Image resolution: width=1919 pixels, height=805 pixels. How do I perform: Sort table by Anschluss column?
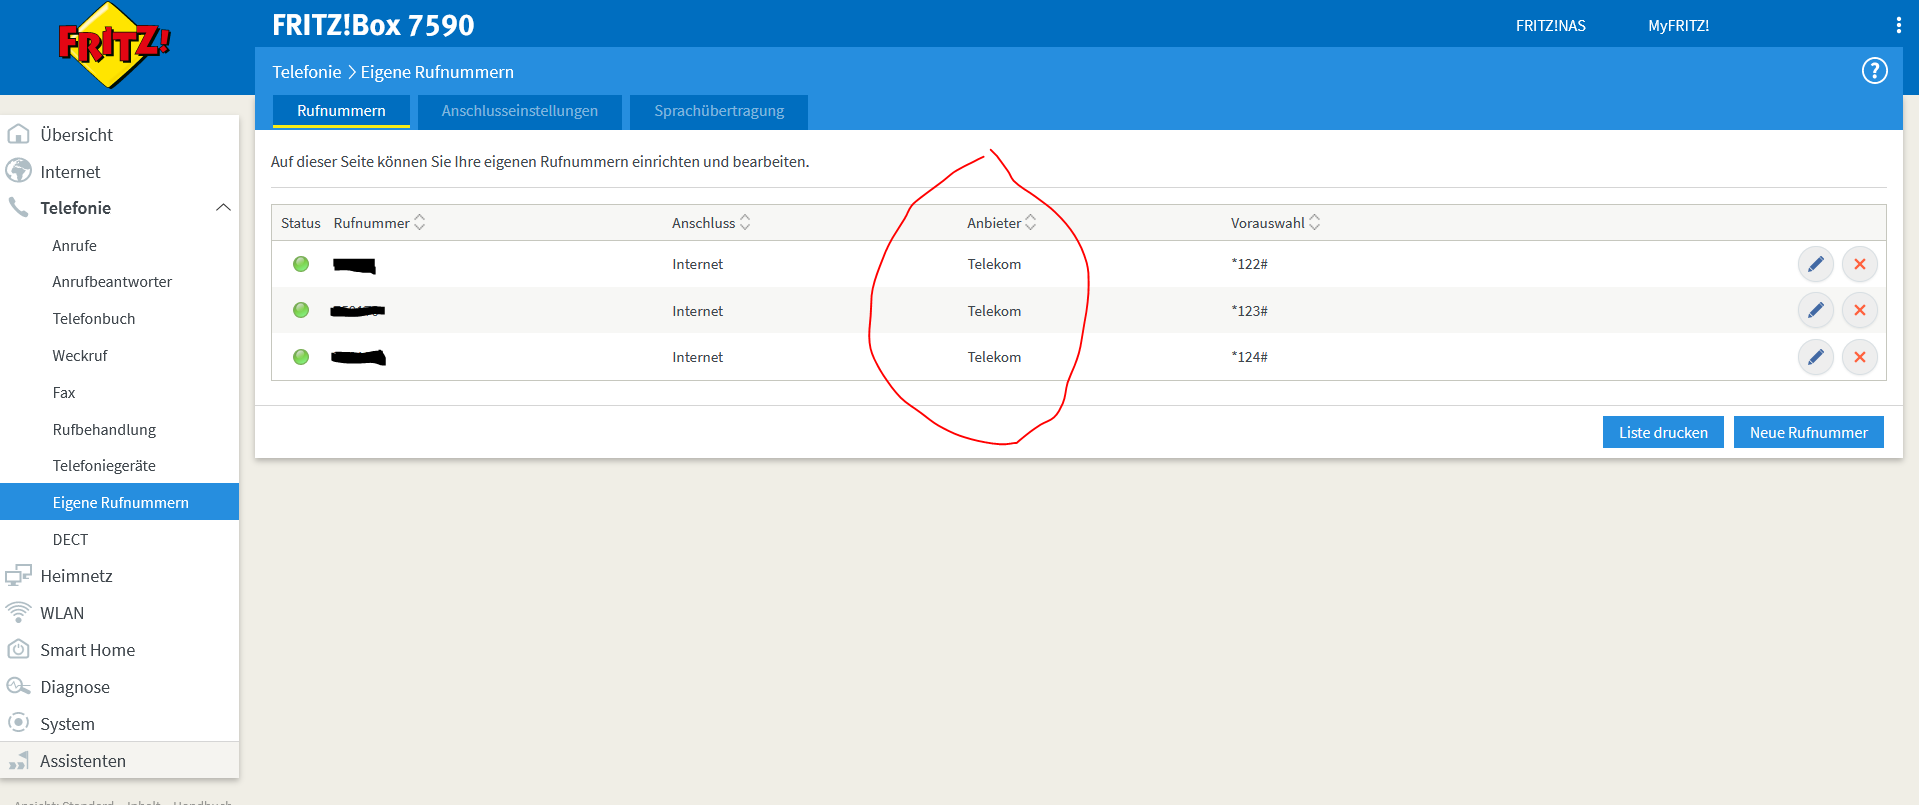745,222
